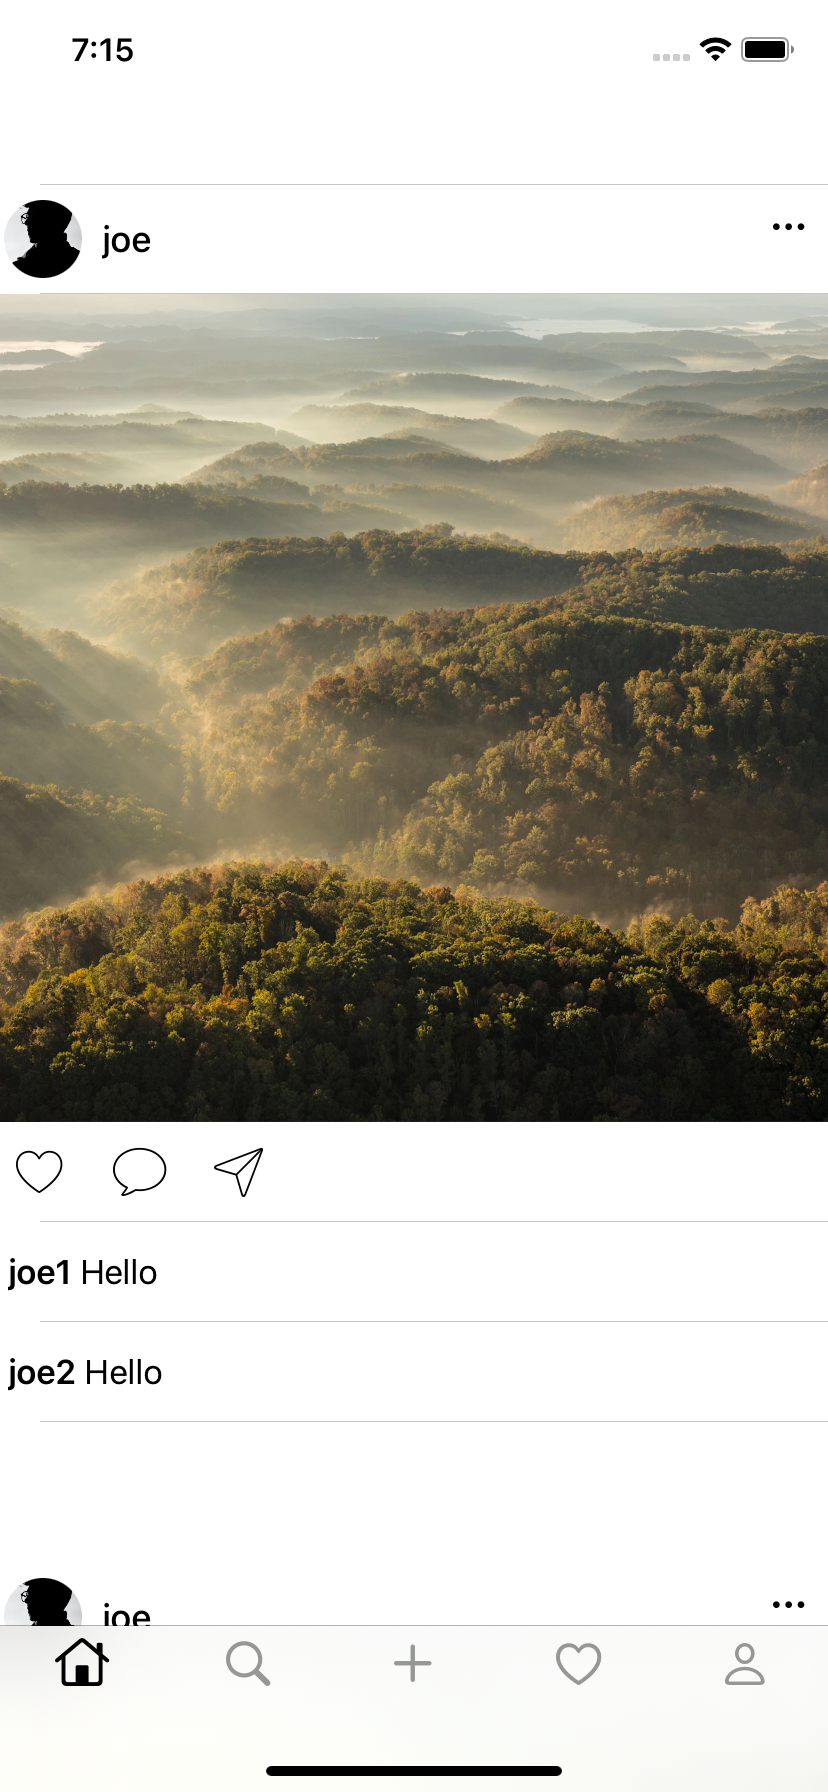Open comments with the speech bubble icon
Viewport: 828px width, 1792px height.
pos(139,1171)
